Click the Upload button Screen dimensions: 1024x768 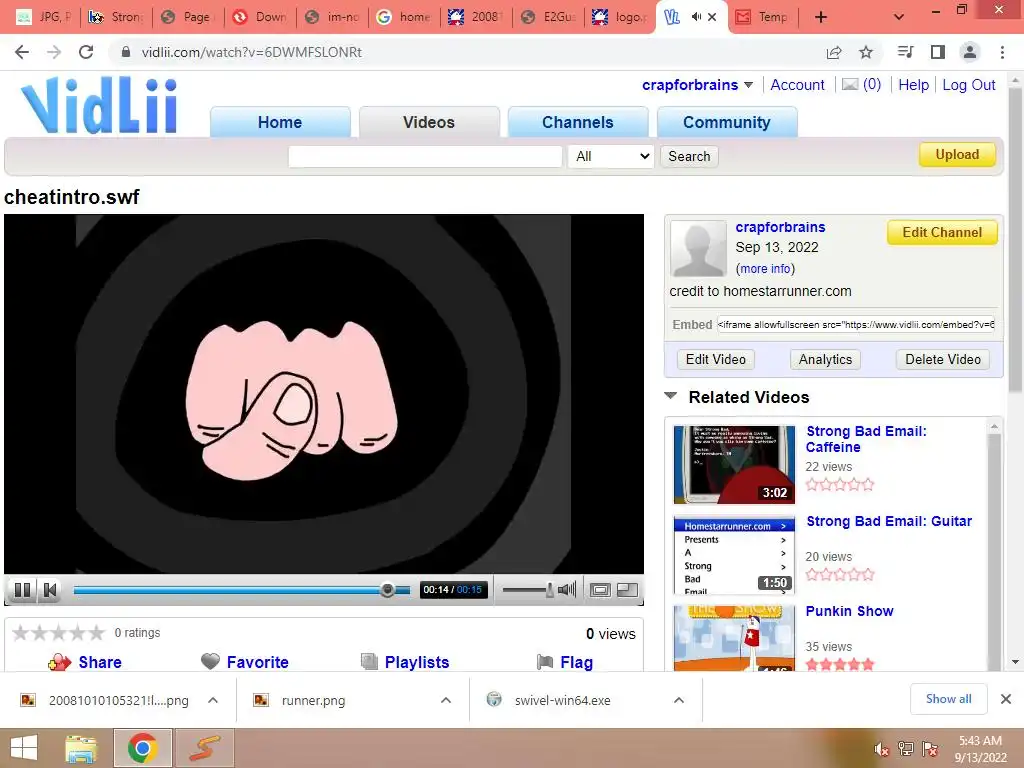[x=957, y=155]
